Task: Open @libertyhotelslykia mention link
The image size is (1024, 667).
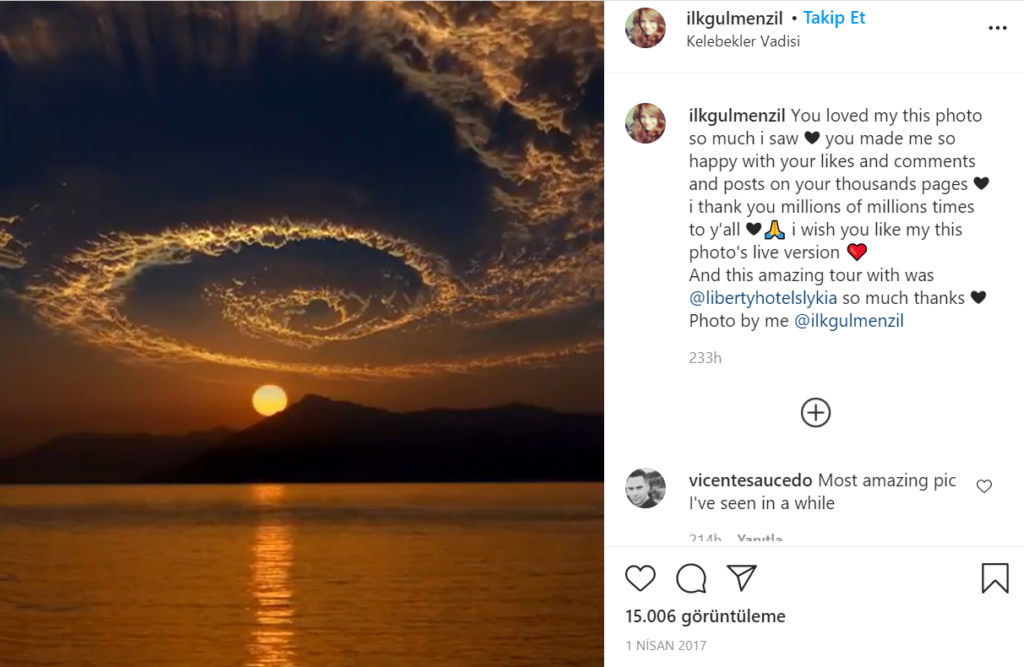Action: tap(778, 298)
